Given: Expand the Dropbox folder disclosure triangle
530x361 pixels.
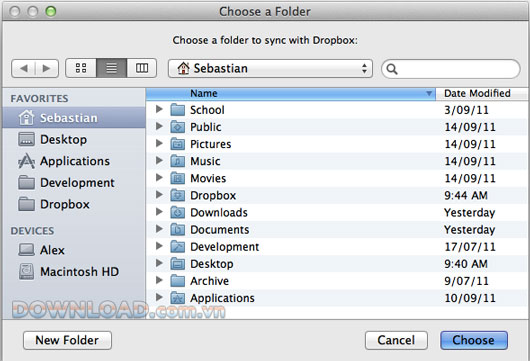Looking at the screenshot, I should [x=159, y=195].
